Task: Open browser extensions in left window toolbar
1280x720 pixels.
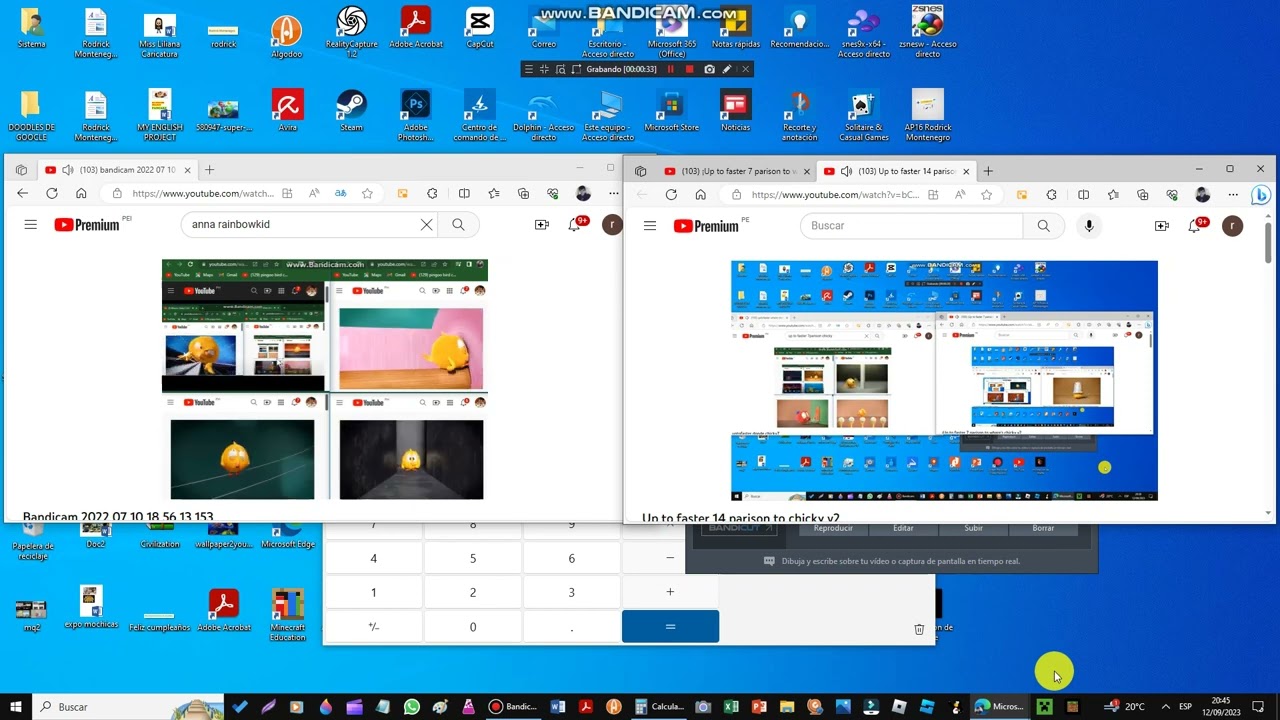Action: (x=432, y=194)
